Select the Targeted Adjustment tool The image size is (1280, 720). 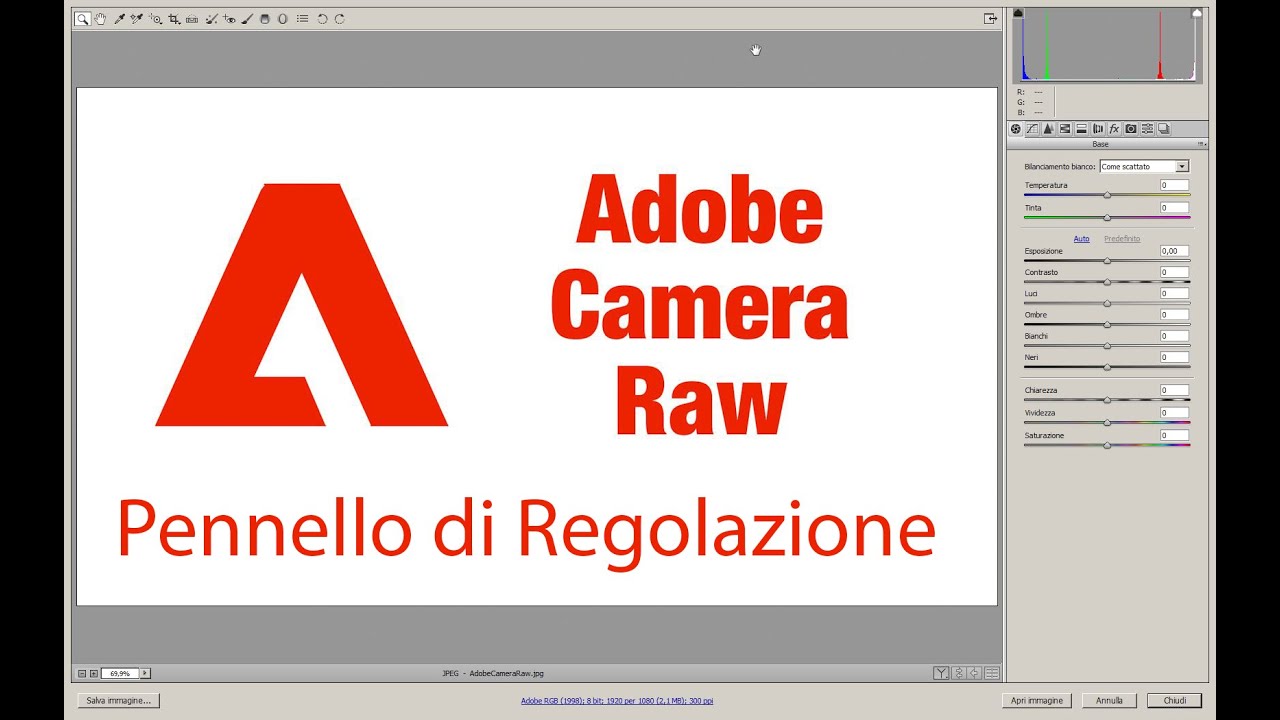pyautogui.click(x=156, y=19)
